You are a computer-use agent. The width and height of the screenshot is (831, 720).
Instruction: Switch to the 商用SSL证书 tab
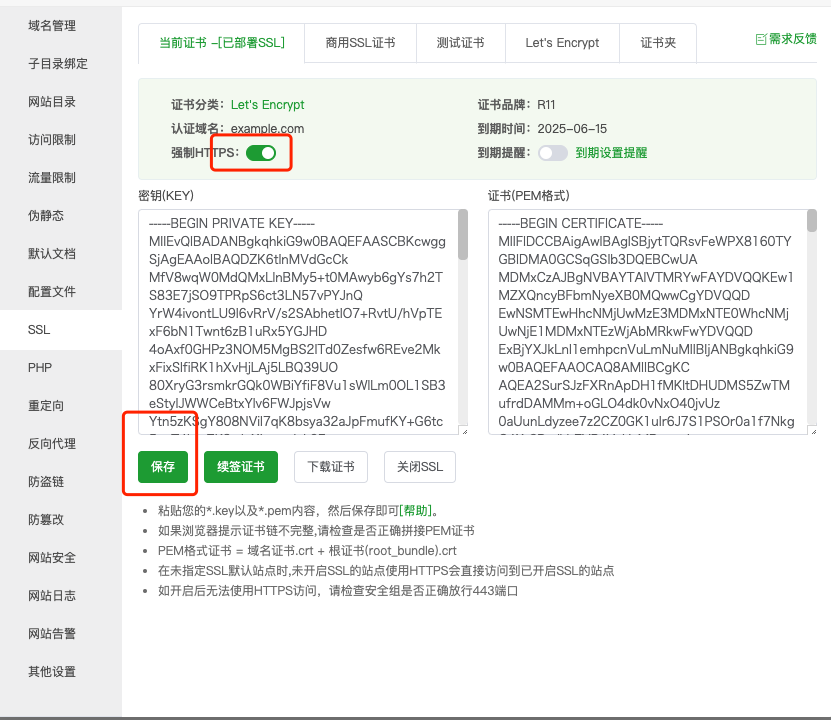(x=360, y=43)
